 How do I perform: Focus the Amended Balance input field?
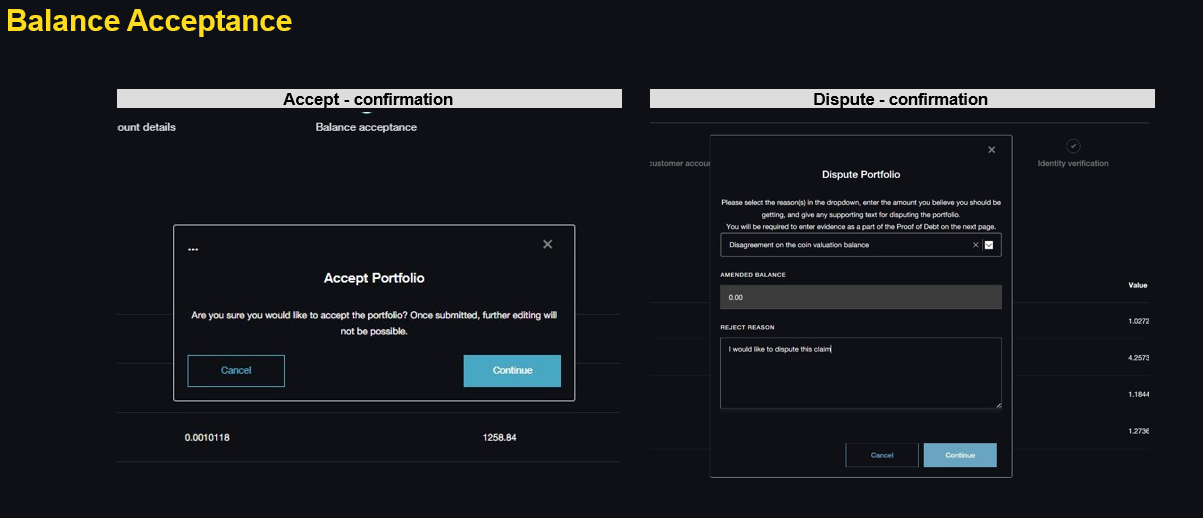pos(860,297)
